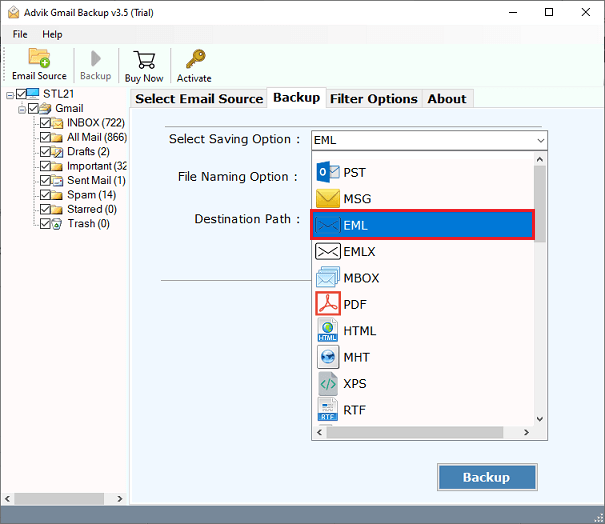This screenshot has height=524, width=605.
Task: Click format list scroll left arrow
Action: point(319,433)
